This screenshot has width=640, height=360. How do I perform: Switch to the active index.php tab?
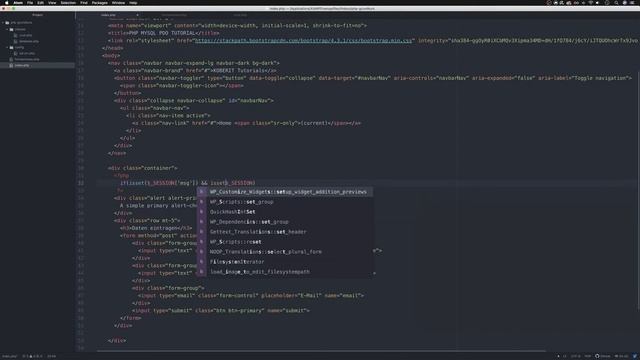(108, 15)
